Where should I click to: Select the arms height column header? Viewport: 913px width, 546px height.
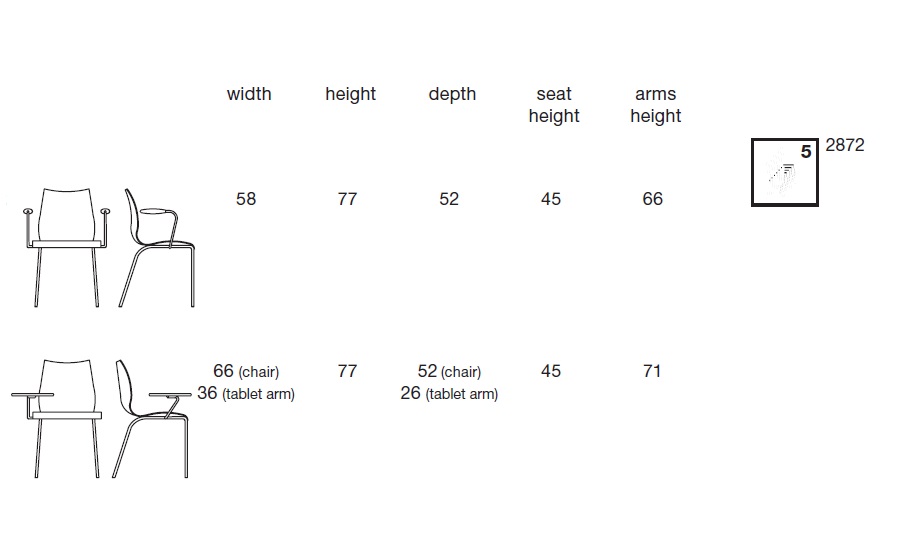[x=656, y=105]
